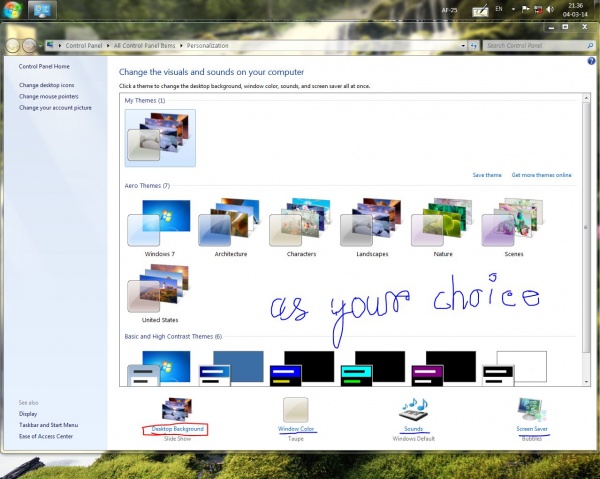Click the Save theme link
This screenshot has height=479, width=600.
[x=487, y=175]
